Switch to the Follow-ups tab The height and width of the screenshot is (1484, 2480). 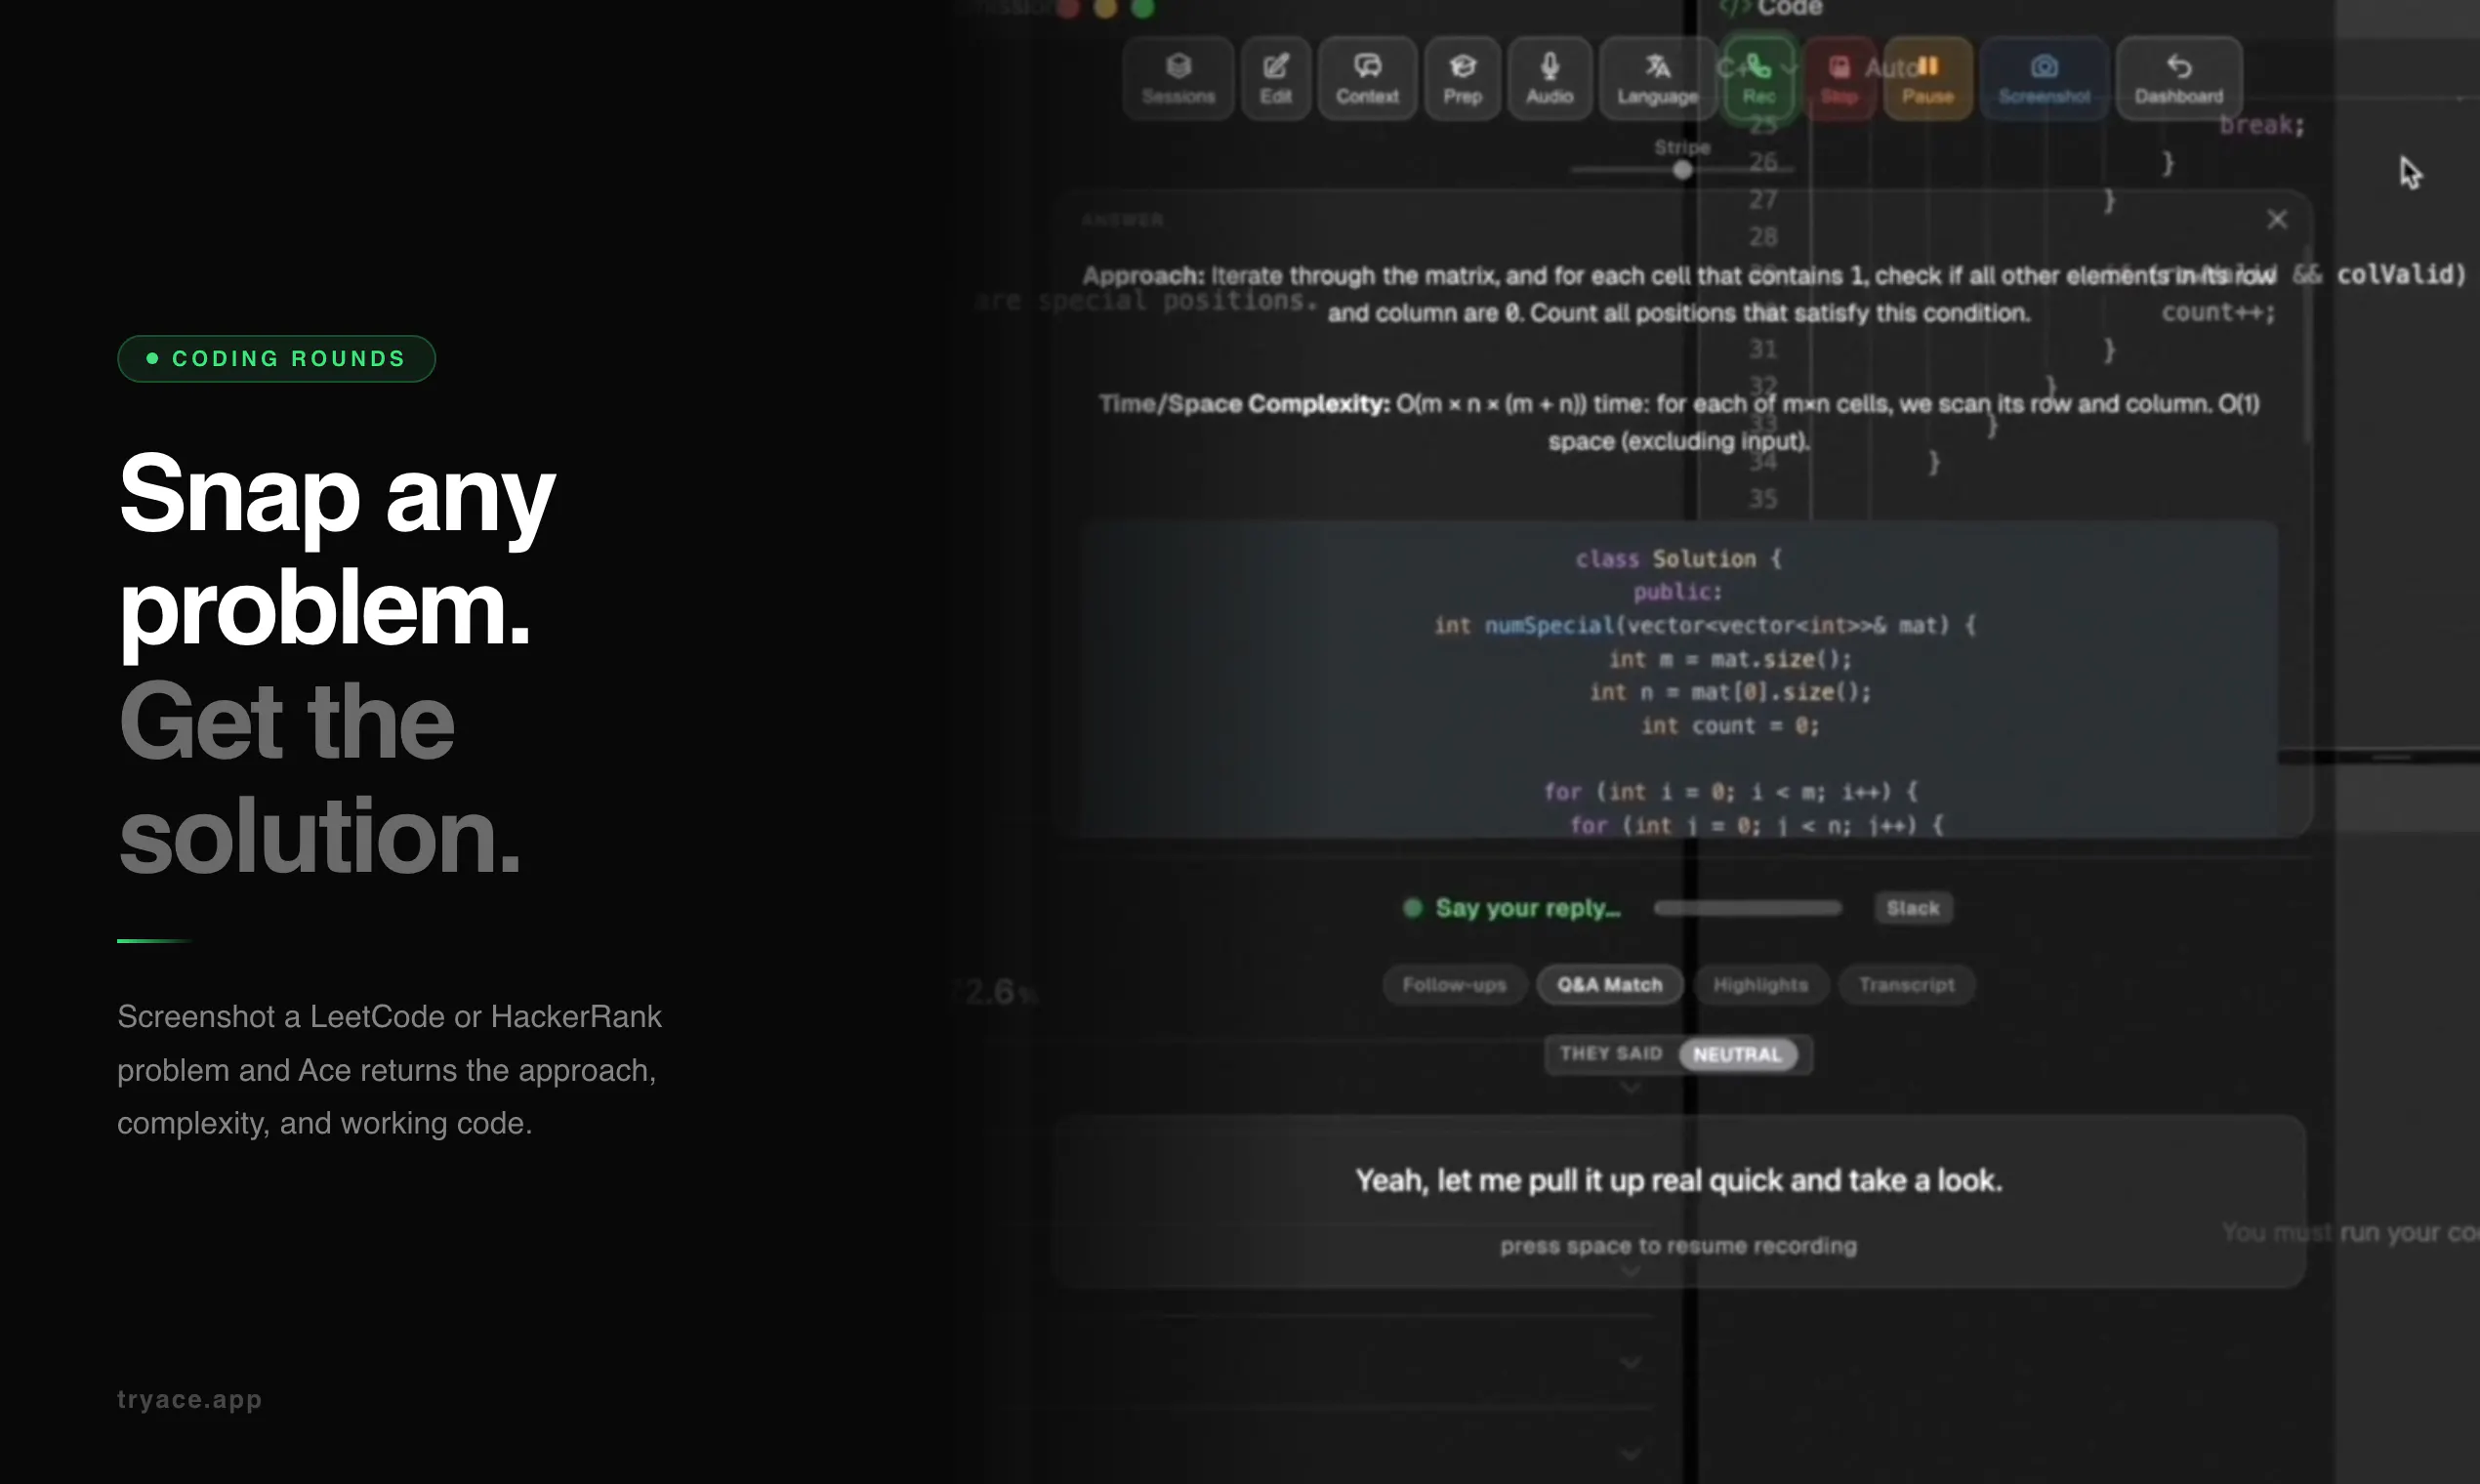click(1454, 985)
